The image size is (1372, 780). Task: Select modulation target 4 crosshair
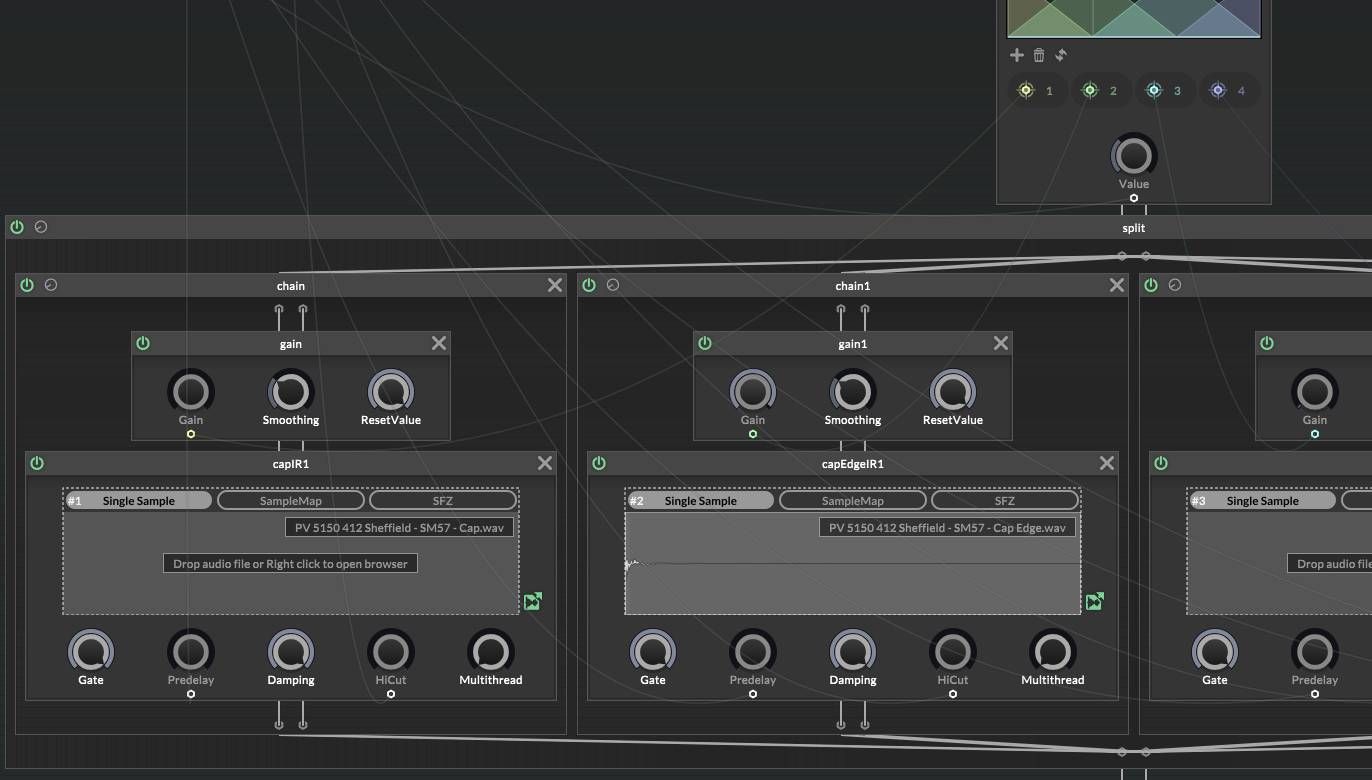click(1217, 90)
